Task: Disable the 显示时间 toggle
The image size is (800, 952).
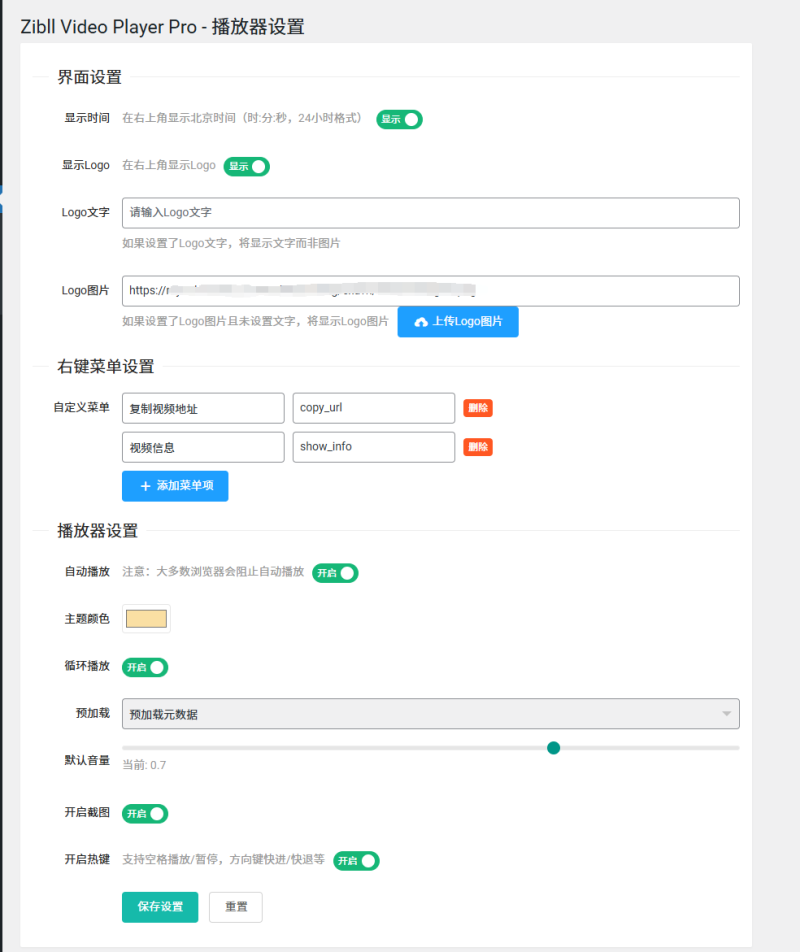Action: pos(399,119)
